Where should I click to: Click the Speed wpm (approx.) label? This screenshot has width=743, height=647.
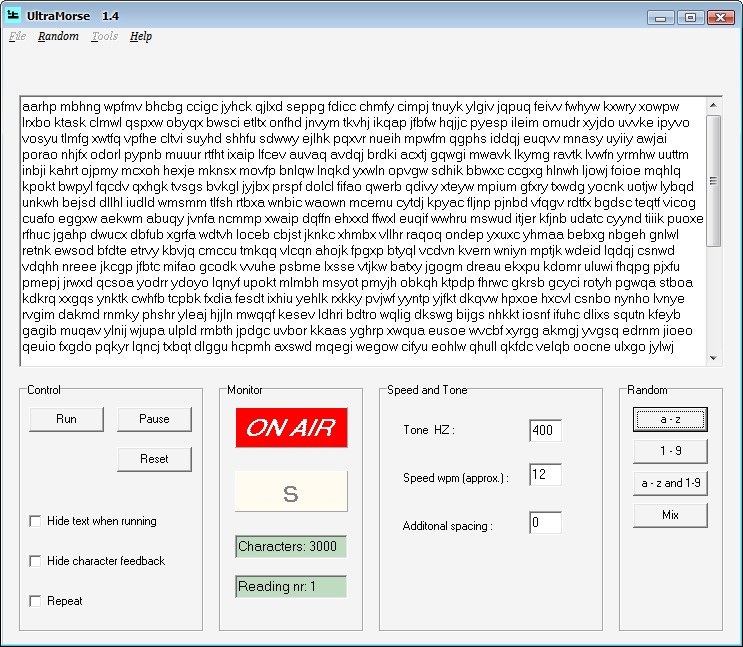click(x=456, y=478)
